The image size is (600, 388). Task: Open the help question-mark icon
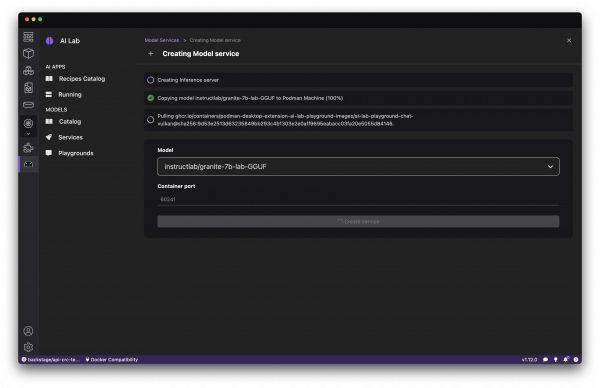point(576,360)
